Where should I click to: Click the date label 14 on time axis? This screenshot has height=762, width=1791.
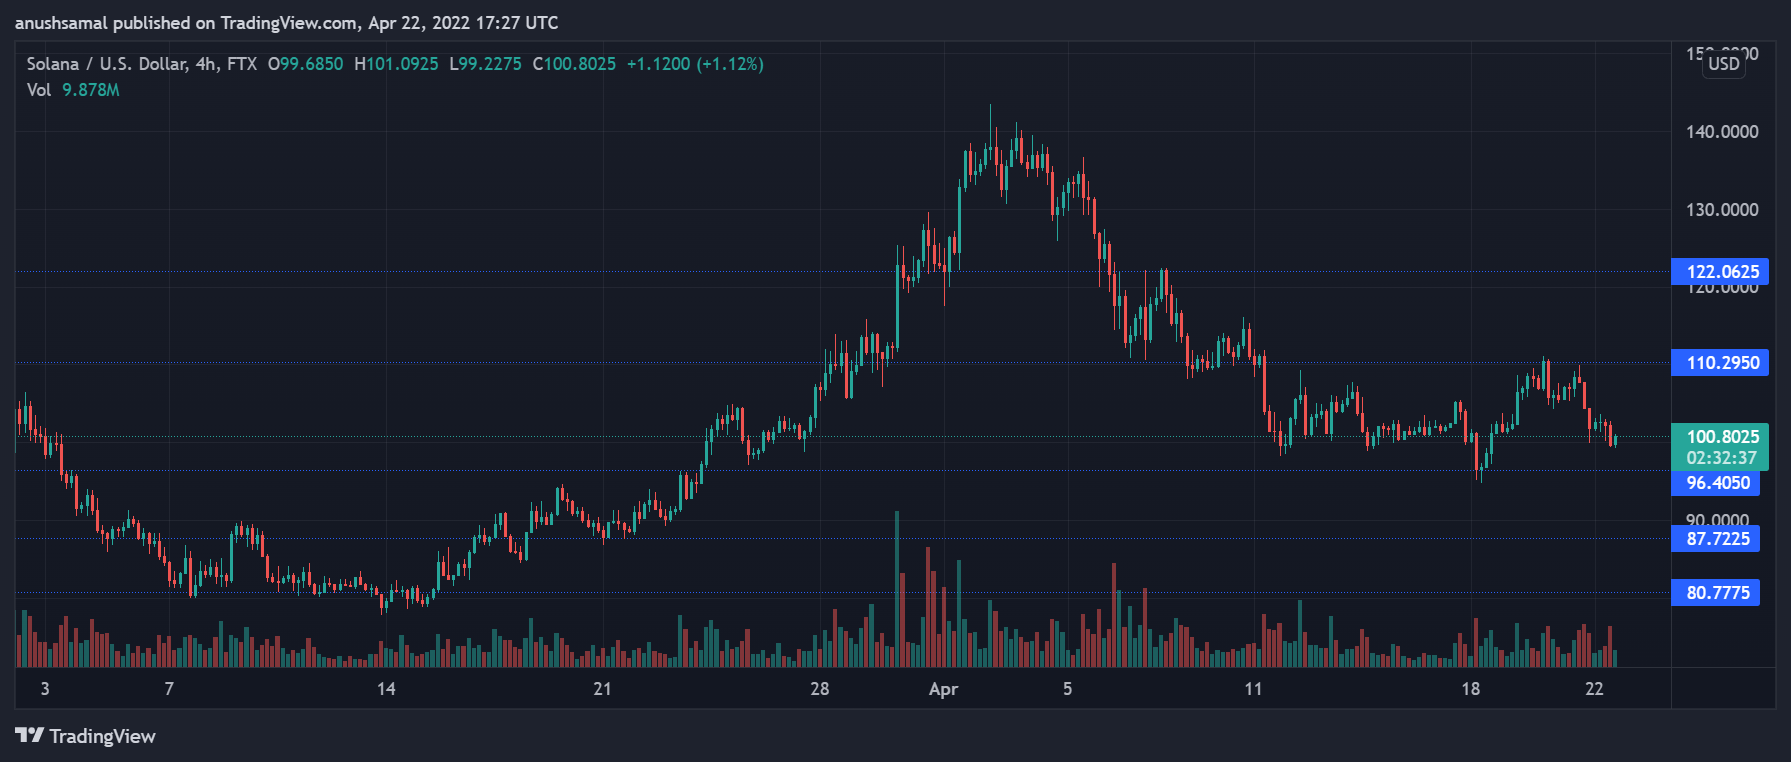(386, 689)
